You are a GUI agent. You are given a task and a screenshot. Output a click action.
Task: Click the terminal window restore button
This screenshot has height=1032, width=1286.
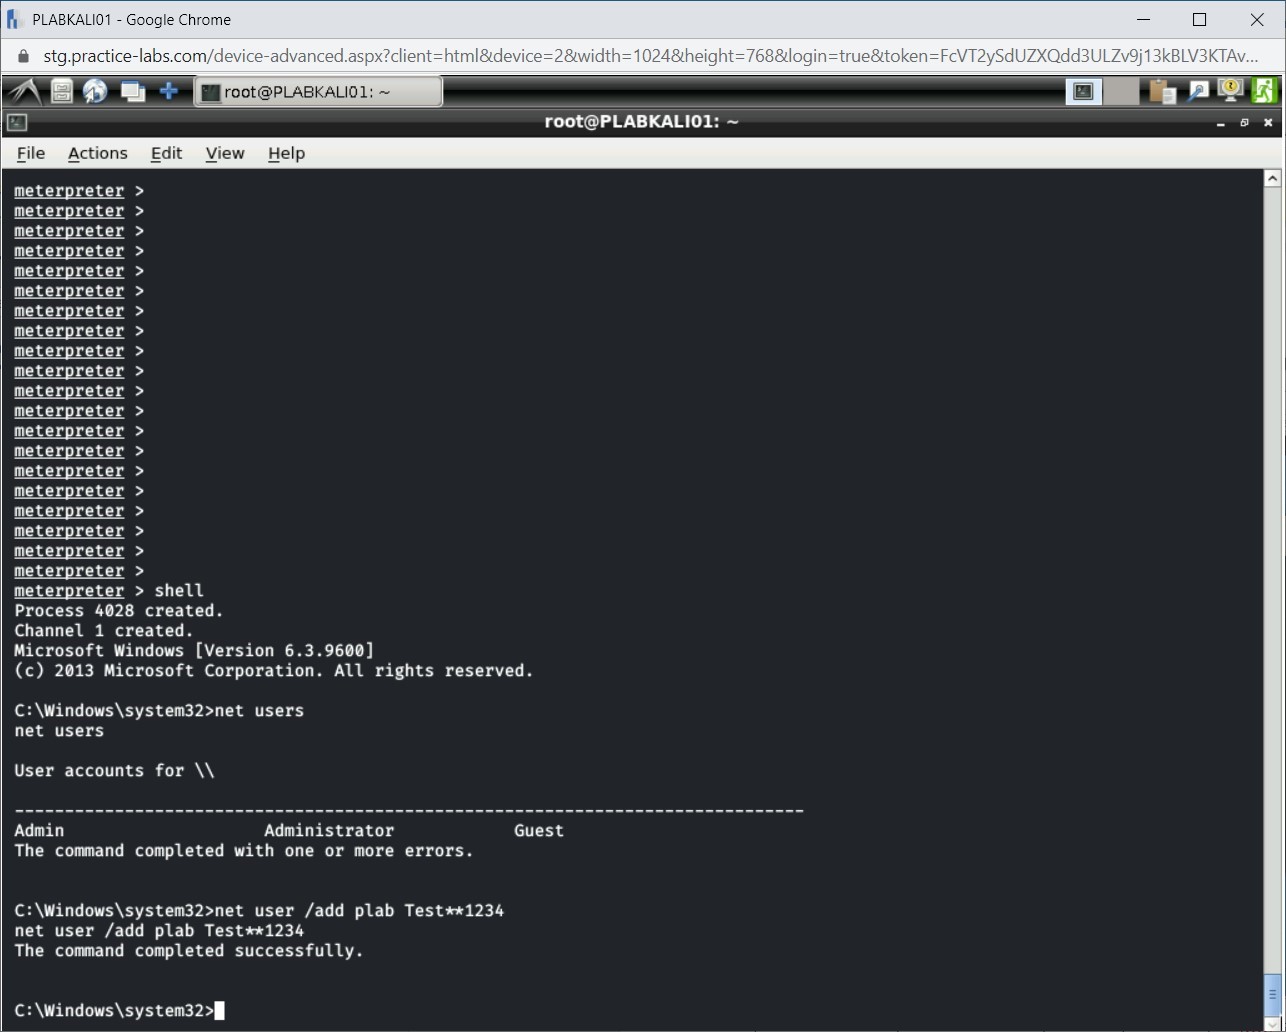1244,122
